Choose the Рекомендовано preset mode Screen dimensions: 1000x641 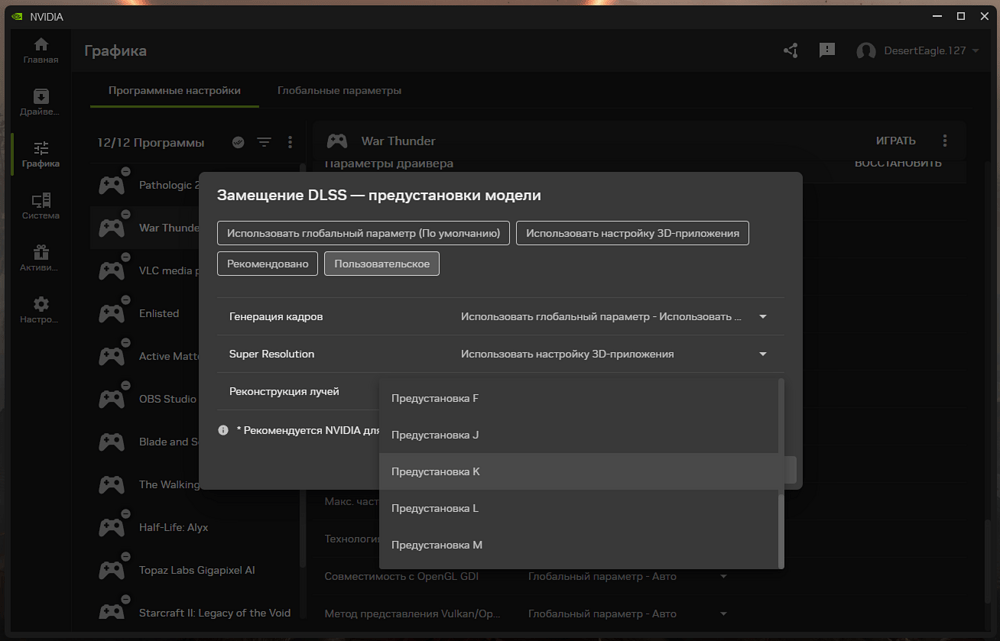pos(267,263)
